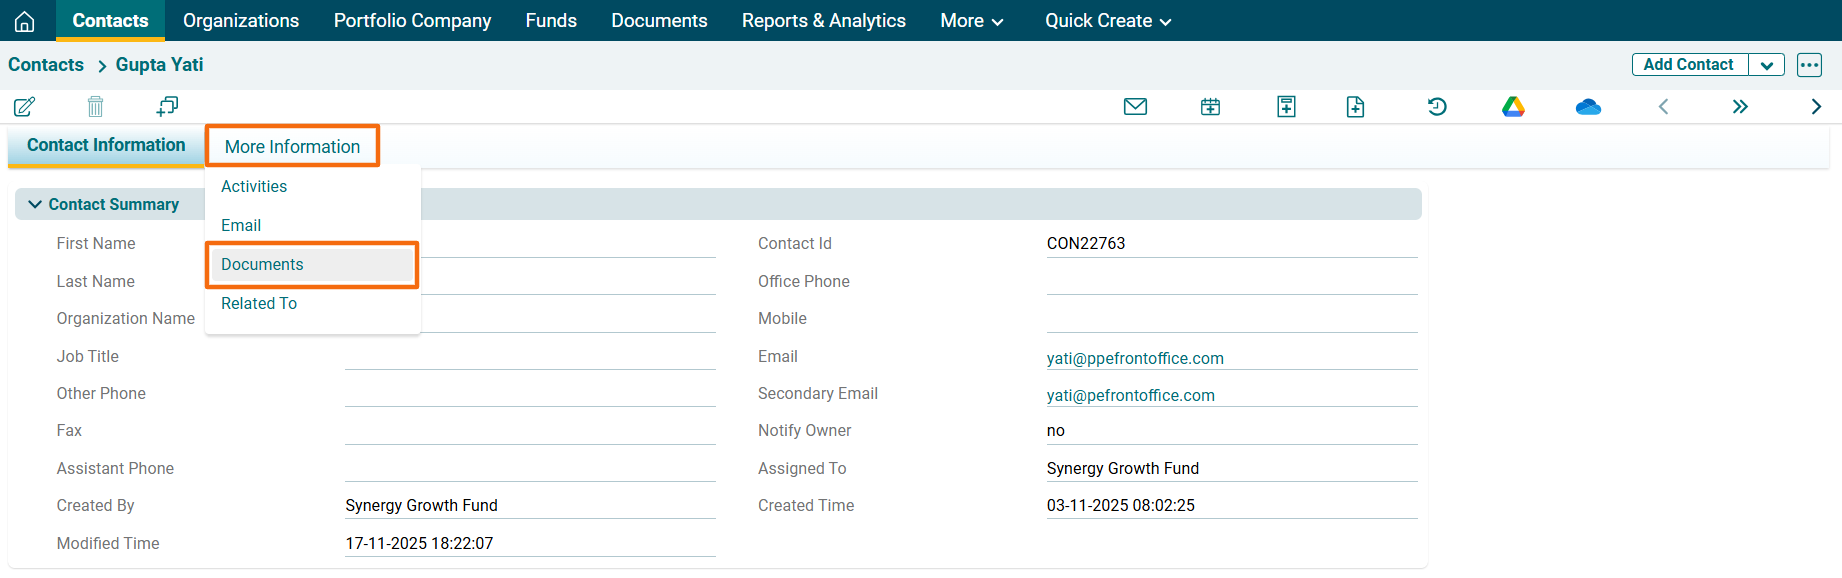Select Activities from the dropdown menu
Image resolution: width=1842 pixels, height=578 pixels.
(254, 187)
